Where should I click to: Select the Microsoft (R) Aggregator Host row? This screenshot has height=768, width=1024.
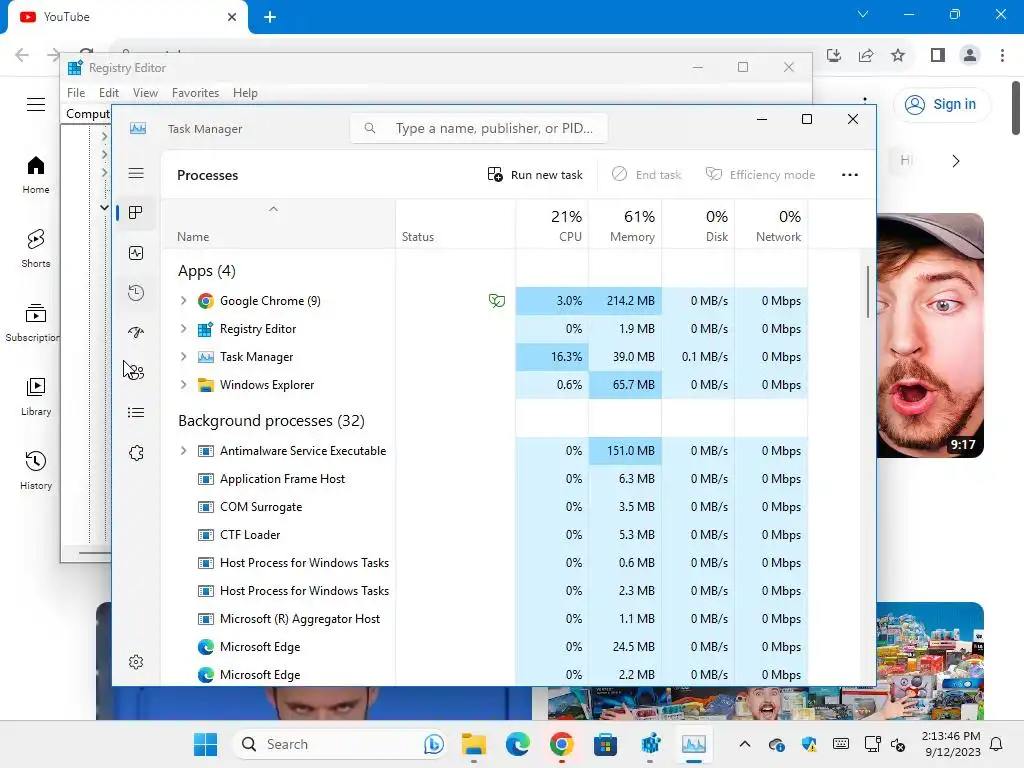[x=484, y=618]
